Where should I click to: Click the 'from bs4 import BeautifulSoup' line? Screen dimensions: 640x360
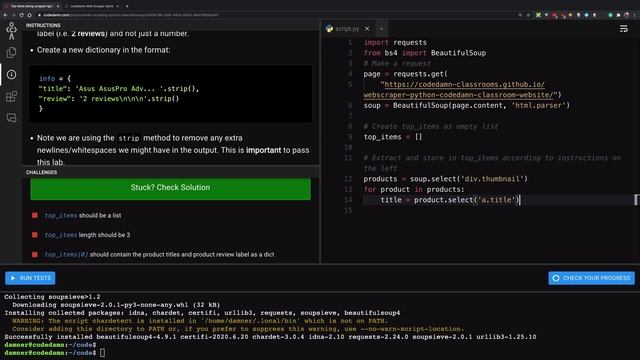425,53
